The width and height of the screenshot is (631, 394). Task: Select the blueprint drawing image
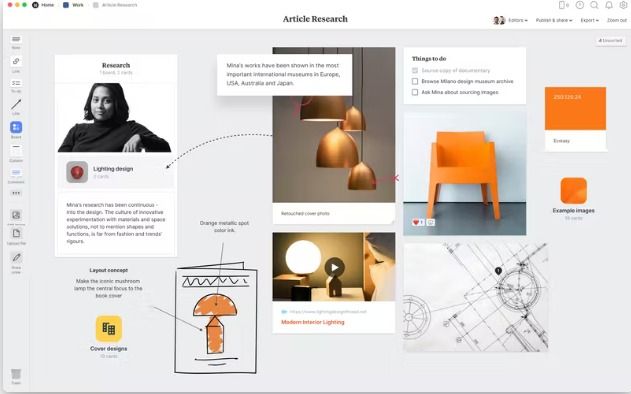pyautogui.click(x=476, y=297)
